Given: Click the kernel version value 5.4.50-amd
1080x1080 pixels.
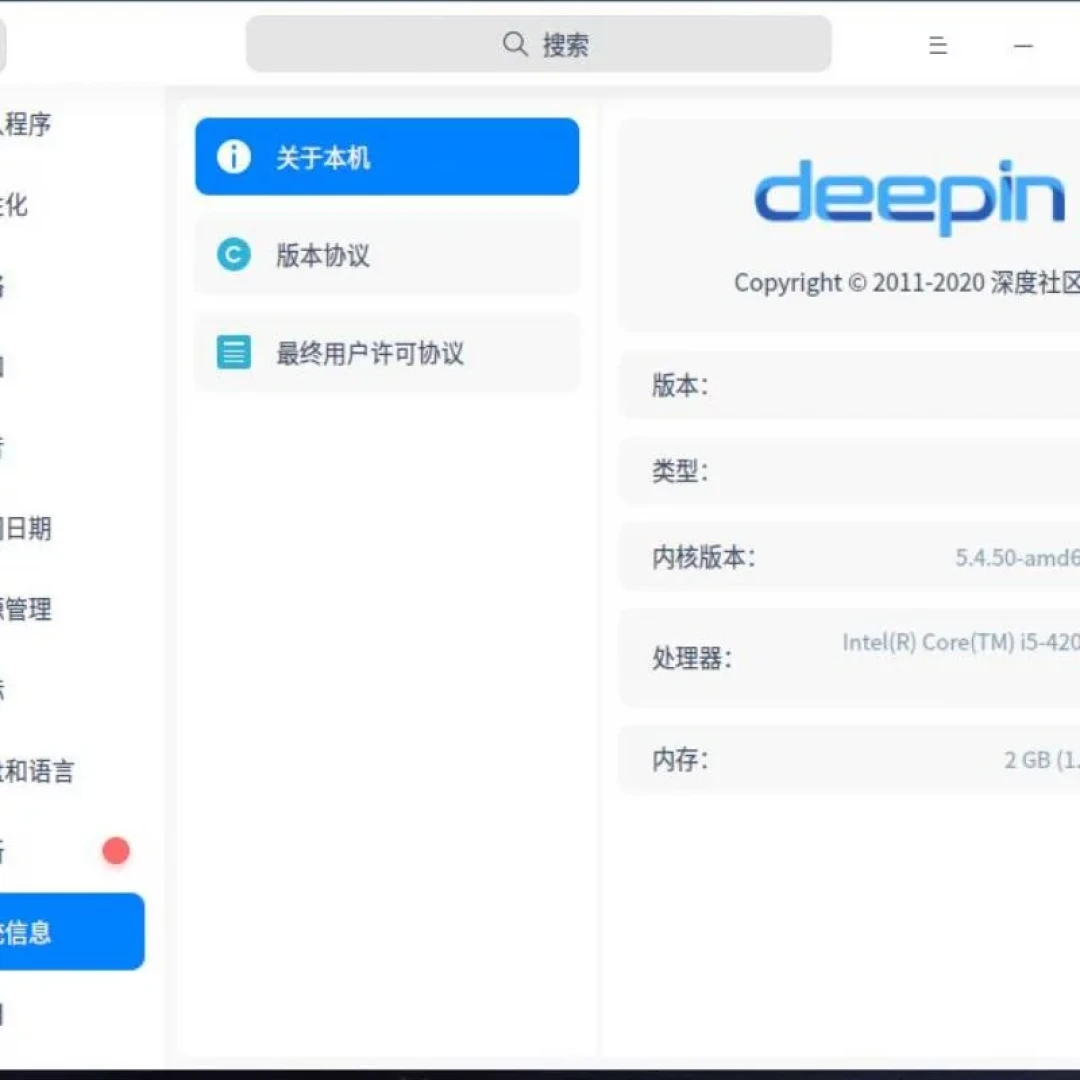Looking at the screenshot, I should point(1017,558).
